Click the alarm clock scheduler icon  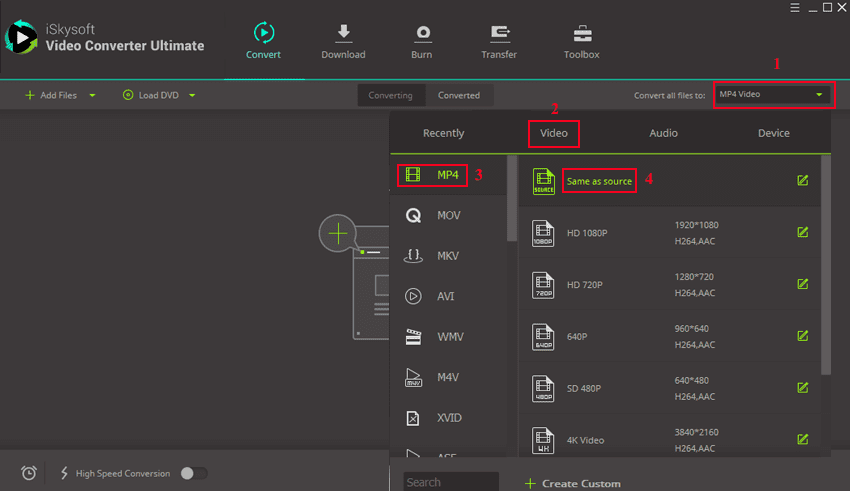(x=29, y=473)
